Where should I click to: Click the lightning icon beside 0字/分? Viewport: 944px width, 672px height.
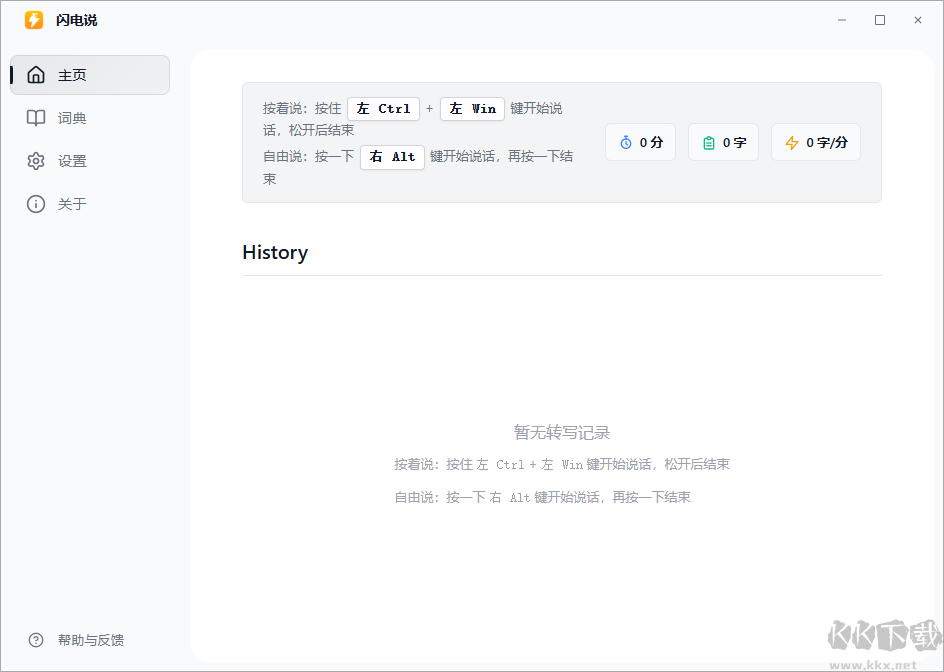pos(792,143)
